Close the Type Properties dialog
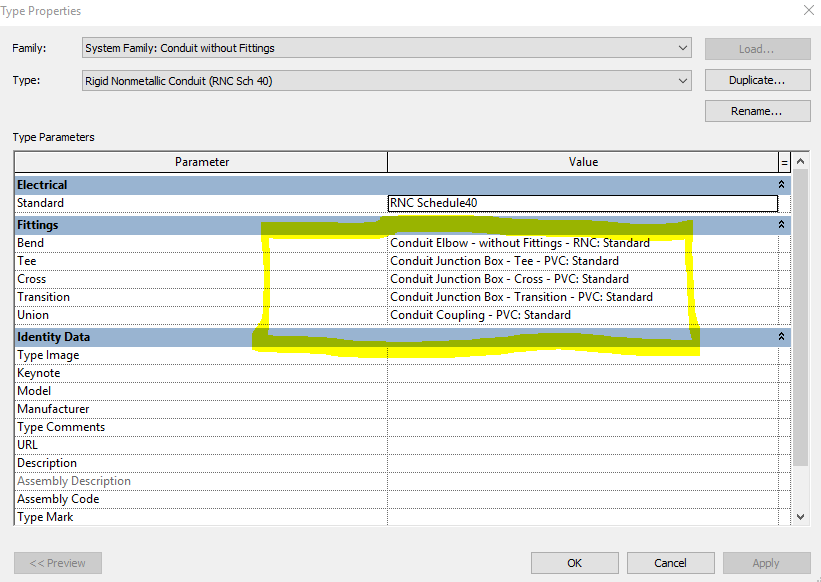 (808, 10)
